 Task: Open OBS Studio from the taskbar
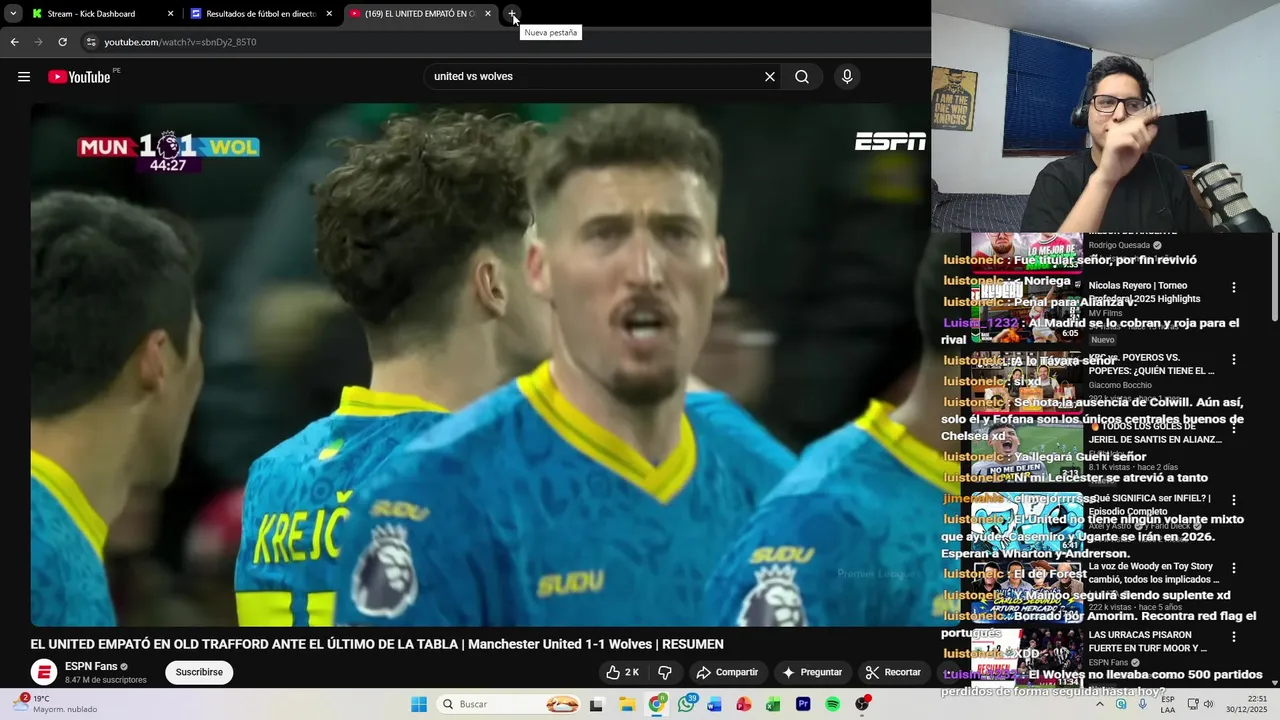coord(862,704)
